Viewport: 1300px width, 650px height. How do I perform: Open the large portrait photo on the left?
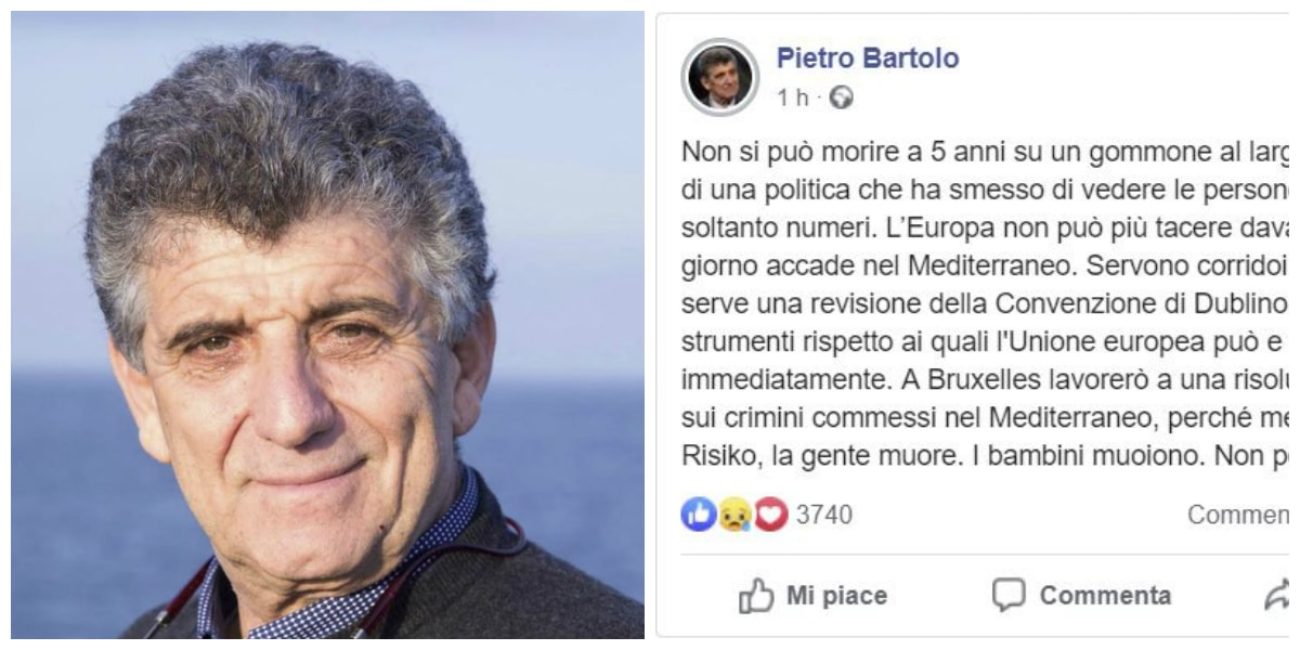point(327,324)
